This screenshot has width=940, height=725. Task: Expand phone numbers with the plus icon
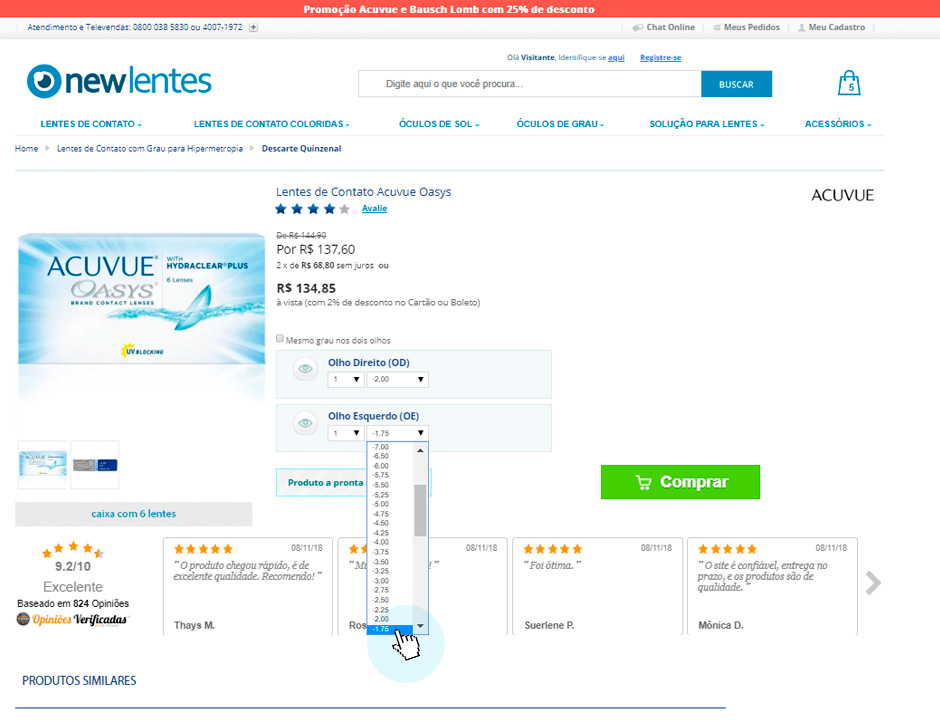tap(254, 28)
